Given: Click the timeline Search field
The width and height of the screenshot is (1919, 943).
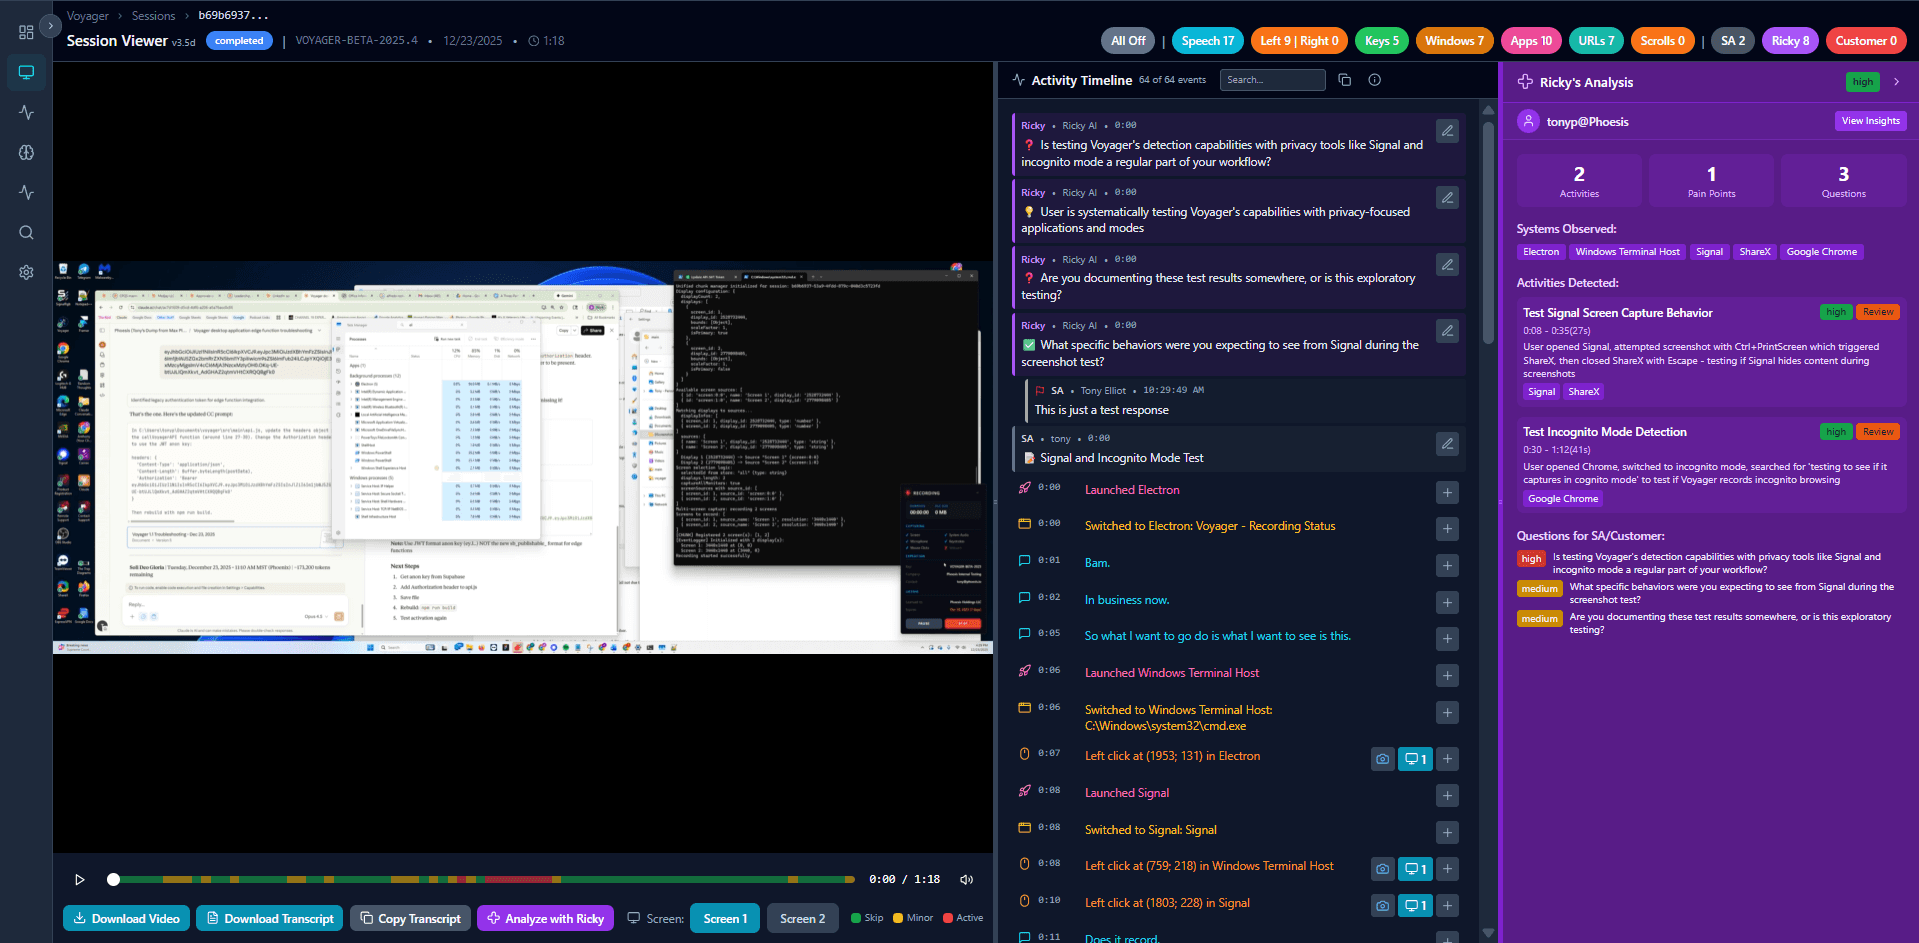Looking at the screenshot, I should 1272,79.
